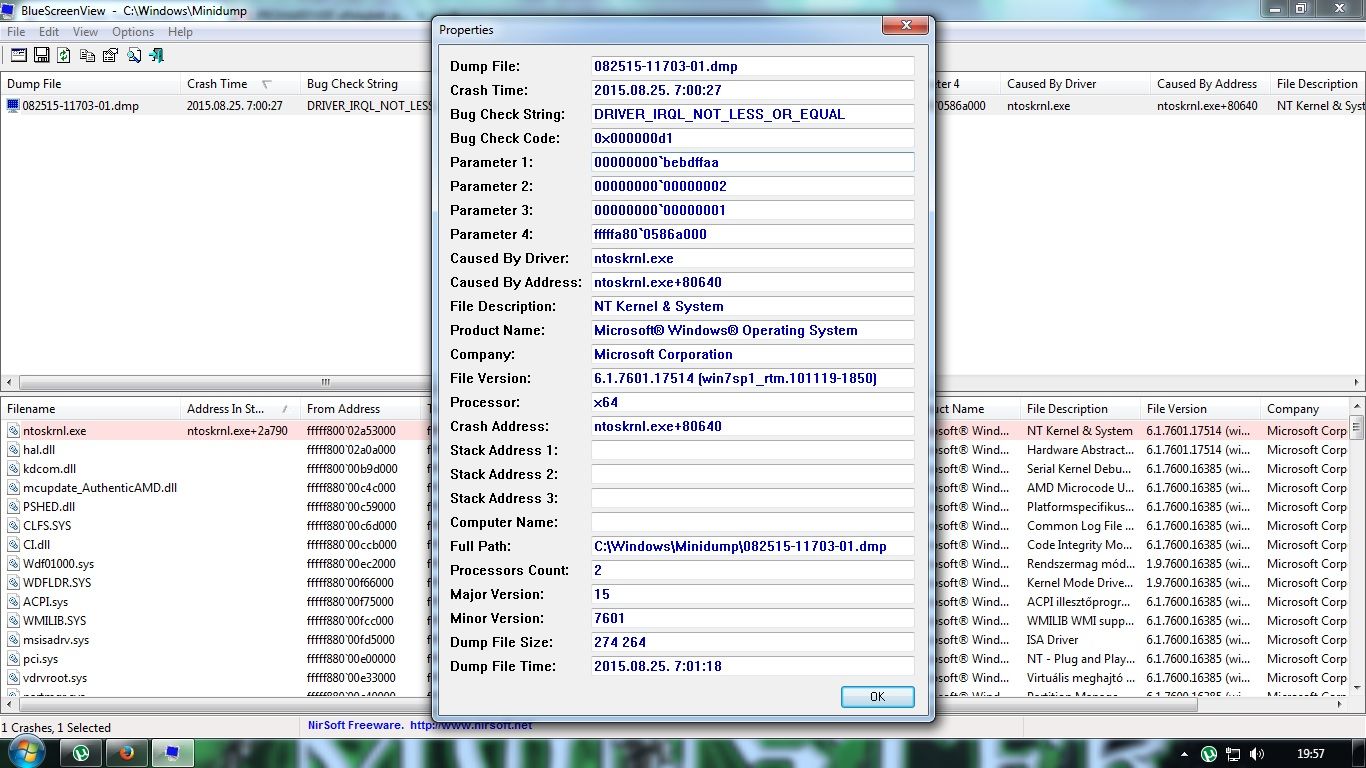Click the driver list scrollbar's down arrow
The image size is (1366, 768).
point(1357,688)
